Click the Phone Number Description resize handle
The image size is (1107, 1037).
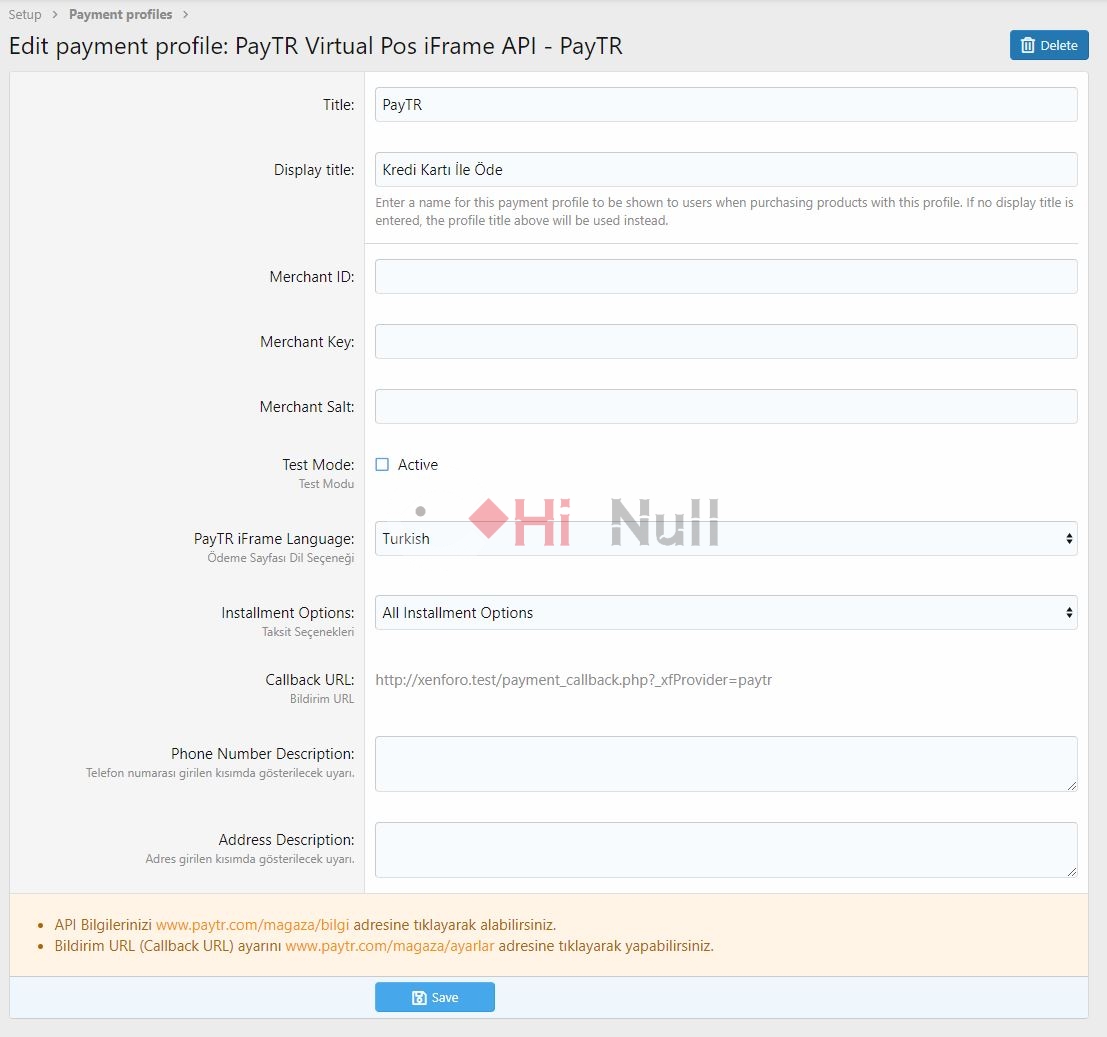pyautogui.click(x=1072, y=786)
